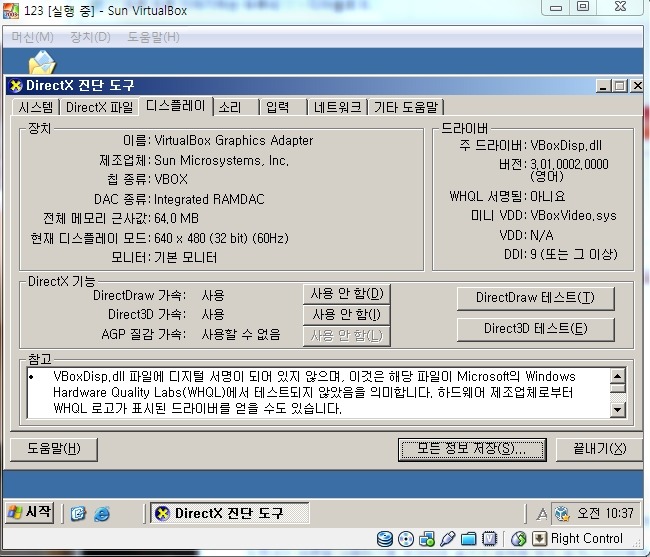
Task: Click the VBOX chip type value
Action: point(171,179)
